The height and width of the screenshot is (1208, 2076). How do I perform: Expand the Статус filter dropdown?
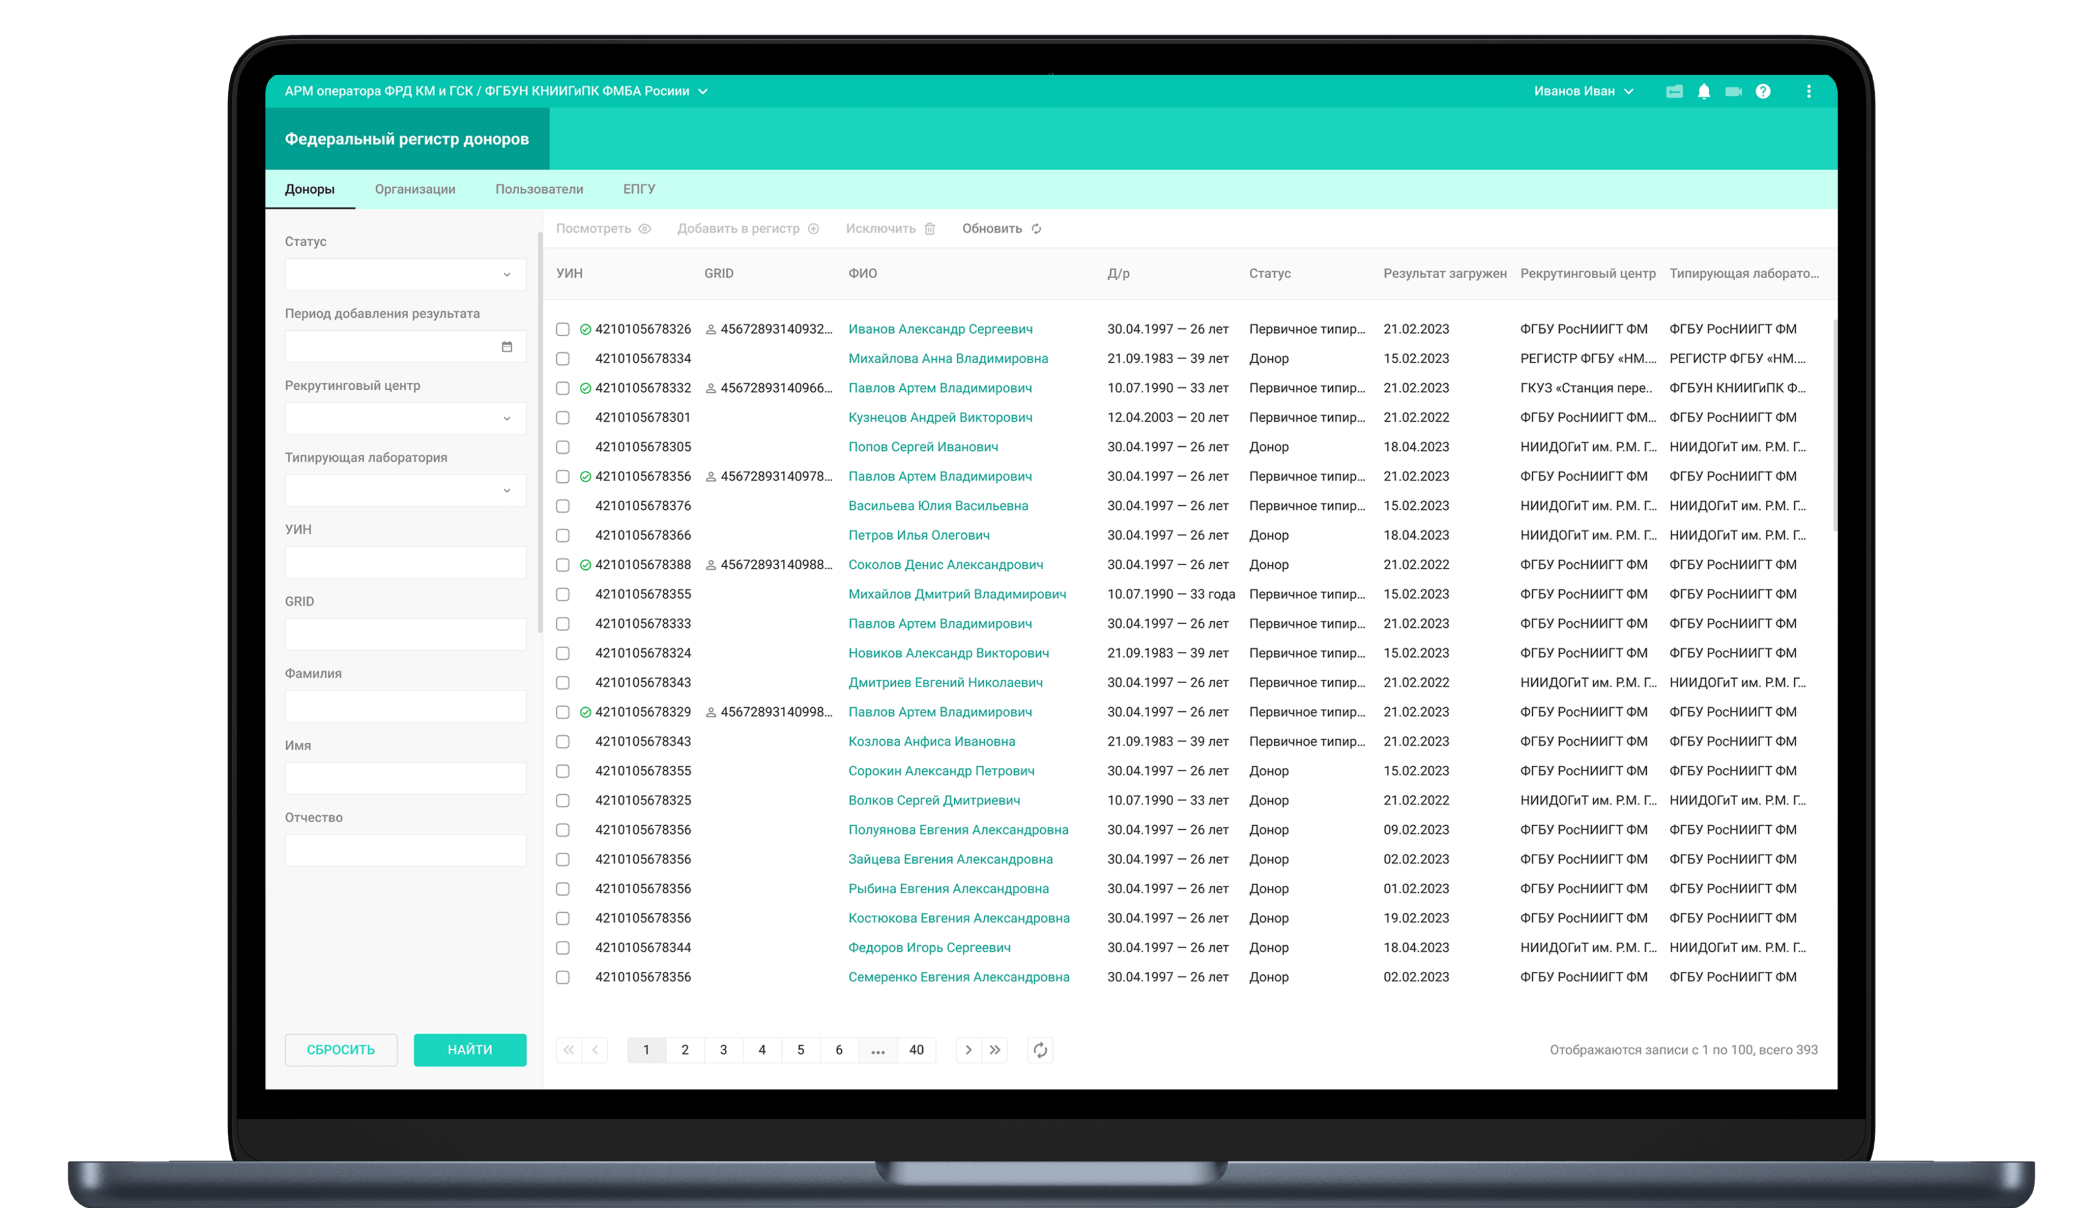[x=405, y=275]
